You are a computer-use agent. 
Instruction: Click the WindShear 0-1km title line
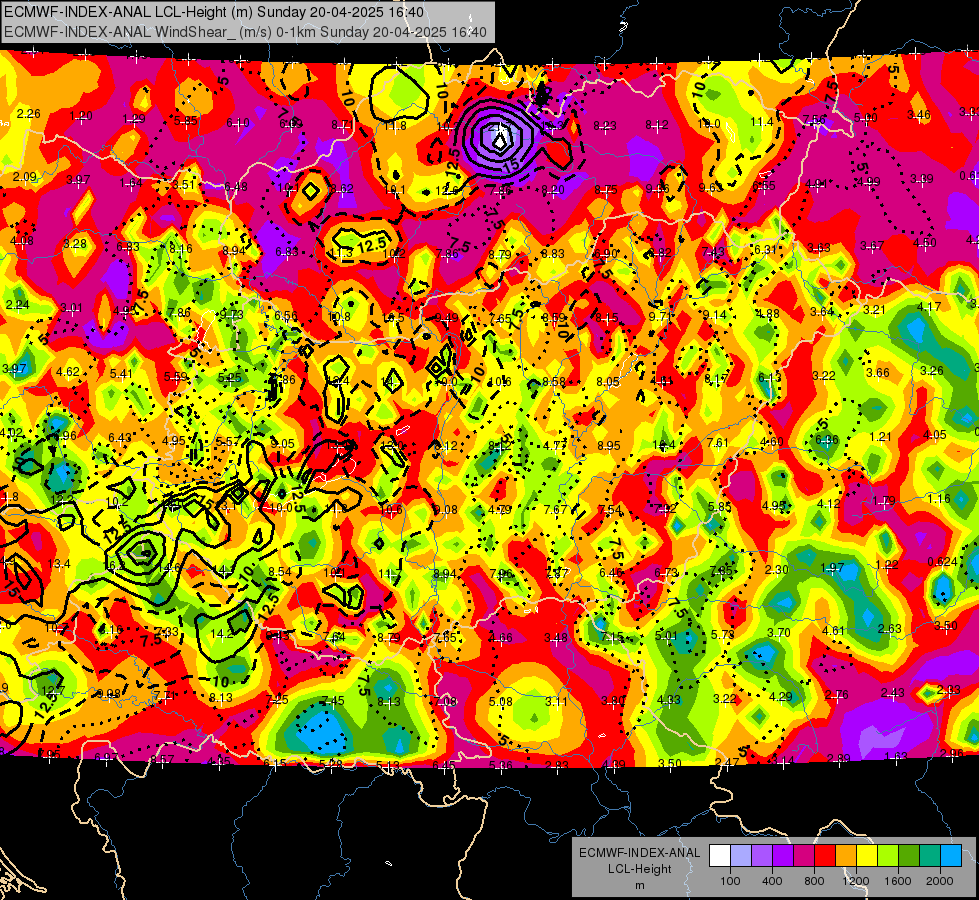click(x=245, y=32)
